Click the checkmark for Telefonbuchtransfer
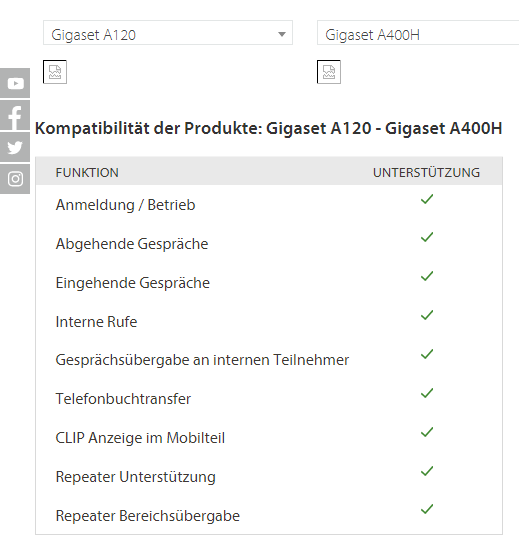The width and height of the screenshot is (519, 541). pos(427,393)
